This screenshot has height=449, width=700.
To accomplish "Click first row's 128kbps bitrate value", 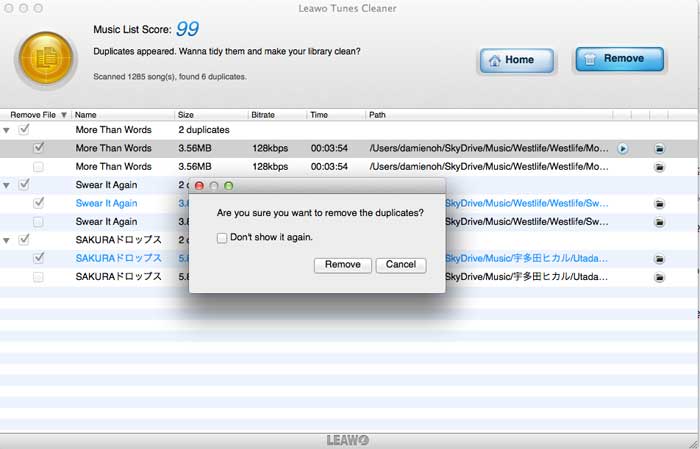I will [270, 148].
